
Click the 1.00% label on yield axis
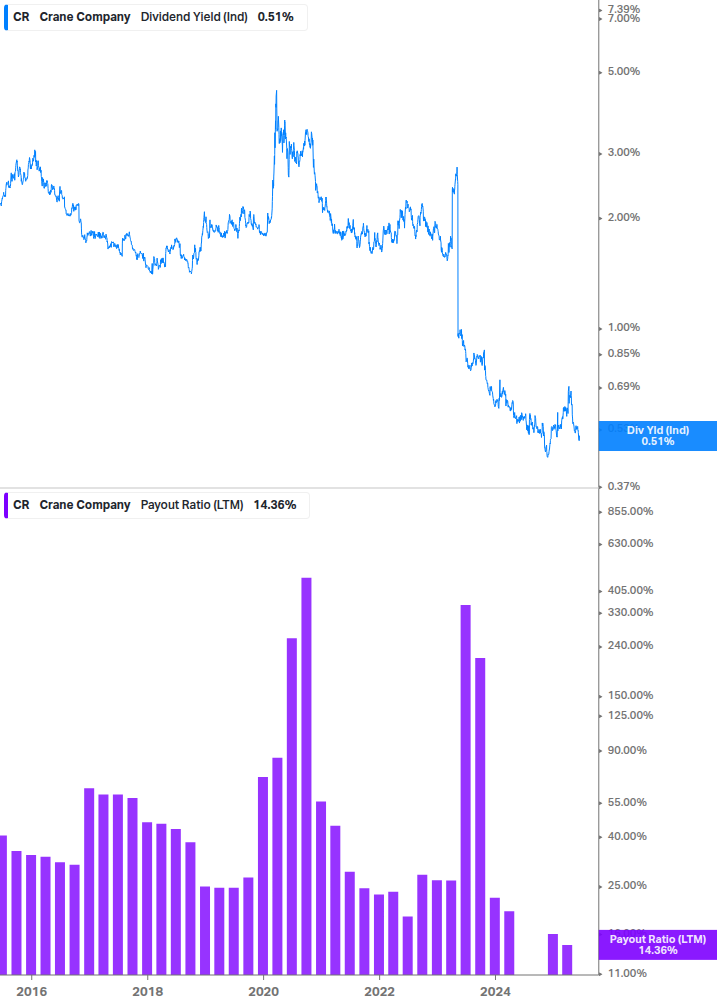[623, 328]
